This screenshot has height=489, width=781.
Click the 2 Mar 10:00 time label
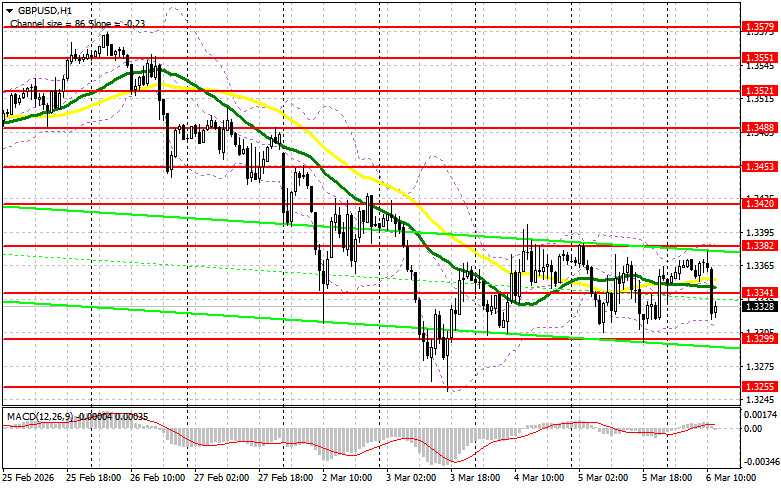pos(347,478)
